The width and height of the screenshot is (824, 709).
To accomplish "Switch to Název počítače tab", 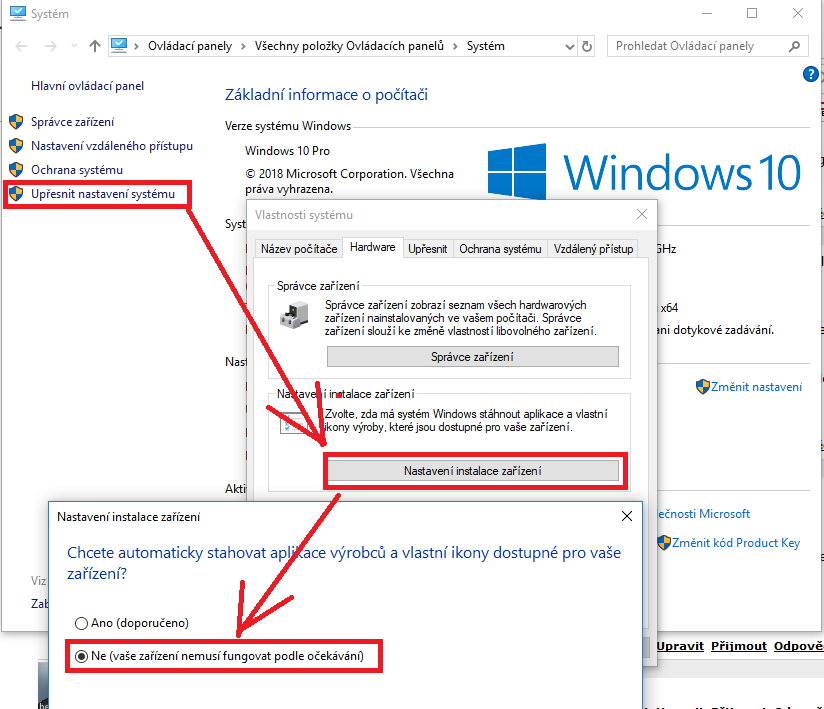I will click(x=299, y=249).
